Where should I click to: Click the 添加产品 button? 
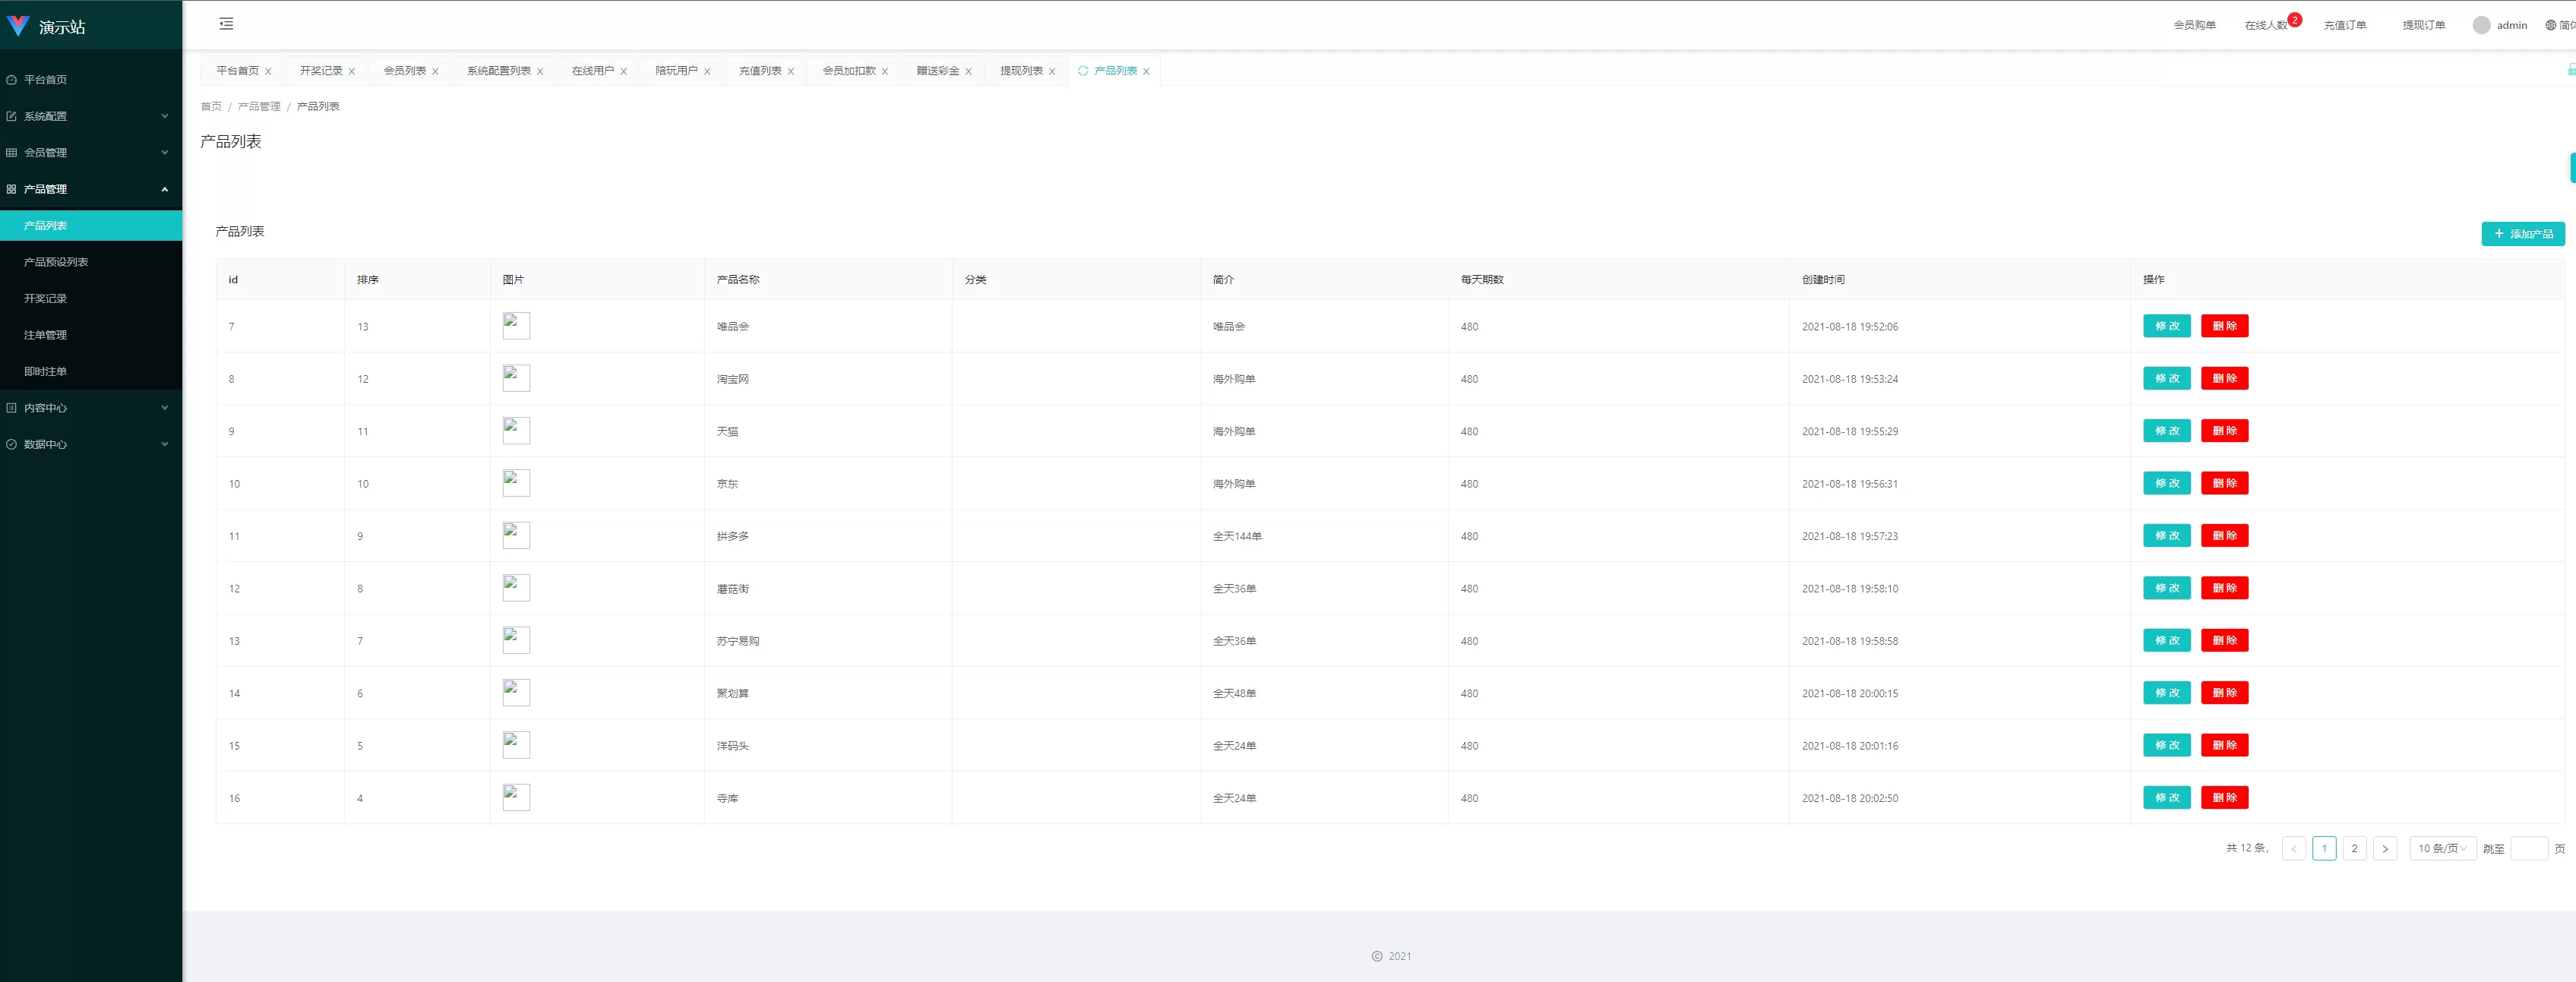2522,234
